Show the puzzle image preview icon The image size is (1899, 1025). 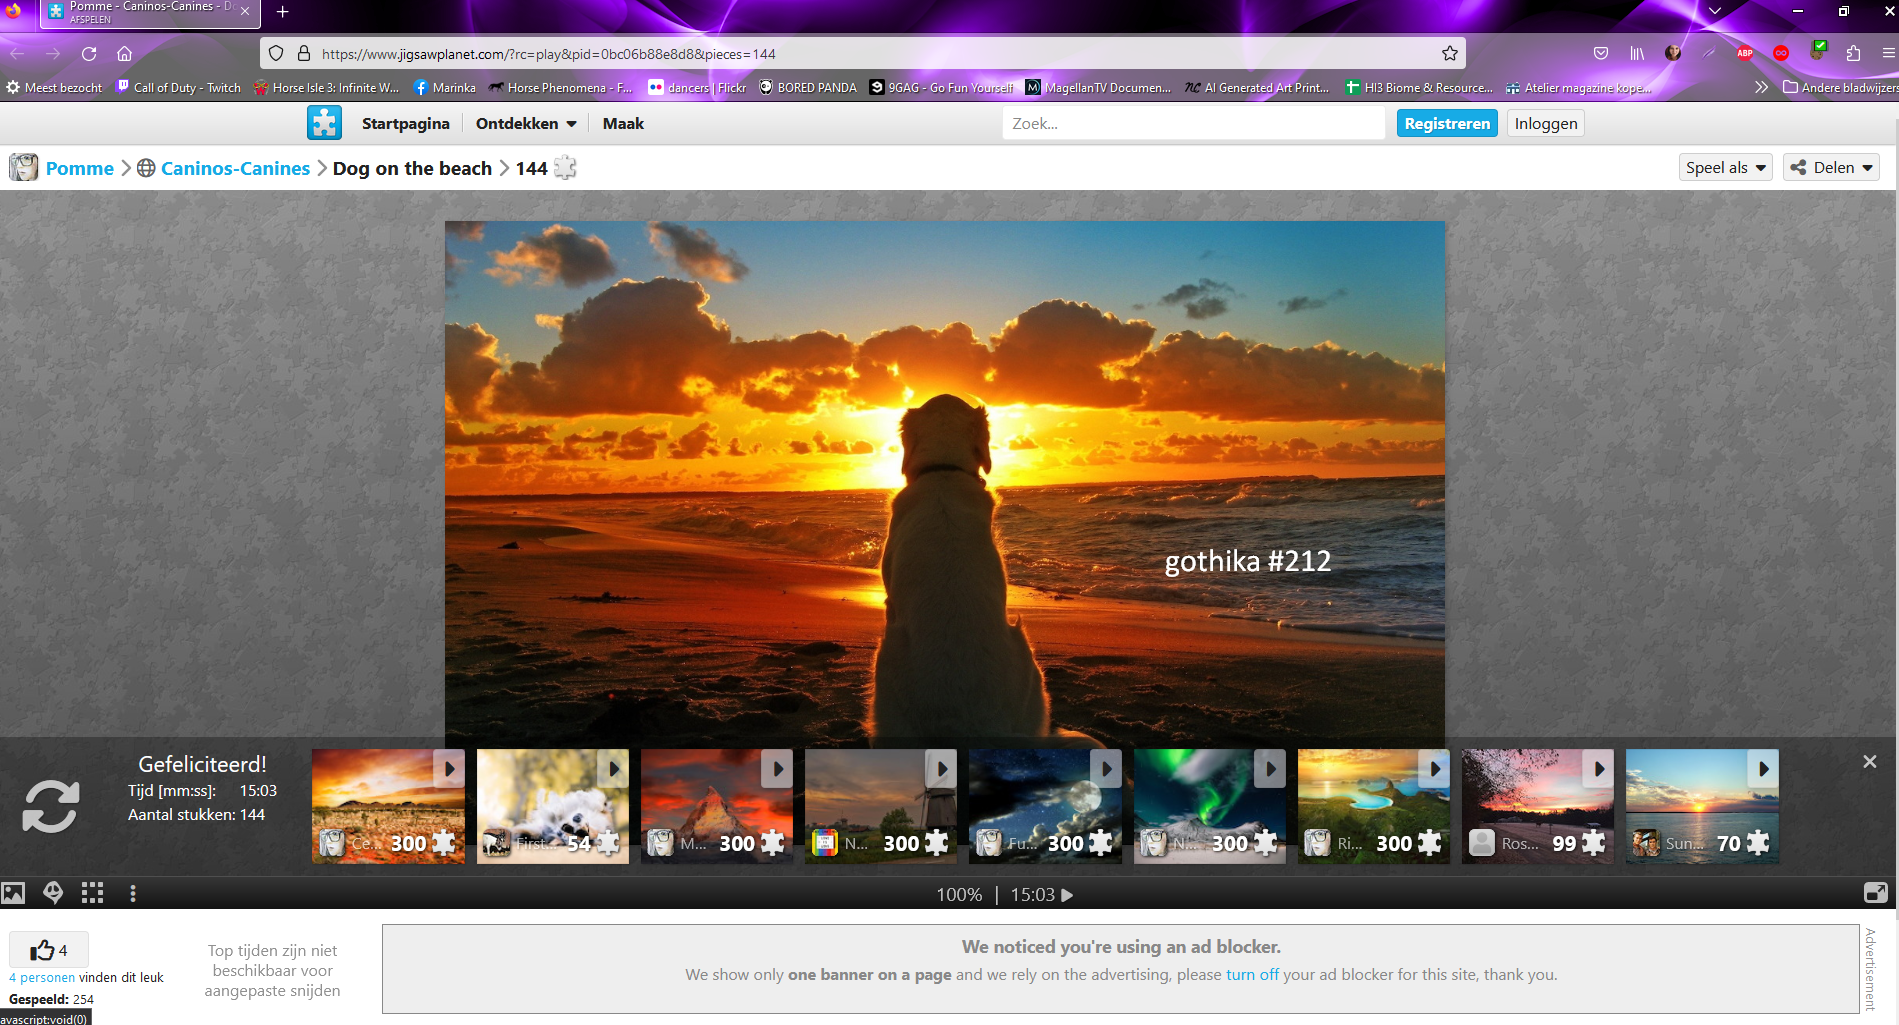coord(13,893)
